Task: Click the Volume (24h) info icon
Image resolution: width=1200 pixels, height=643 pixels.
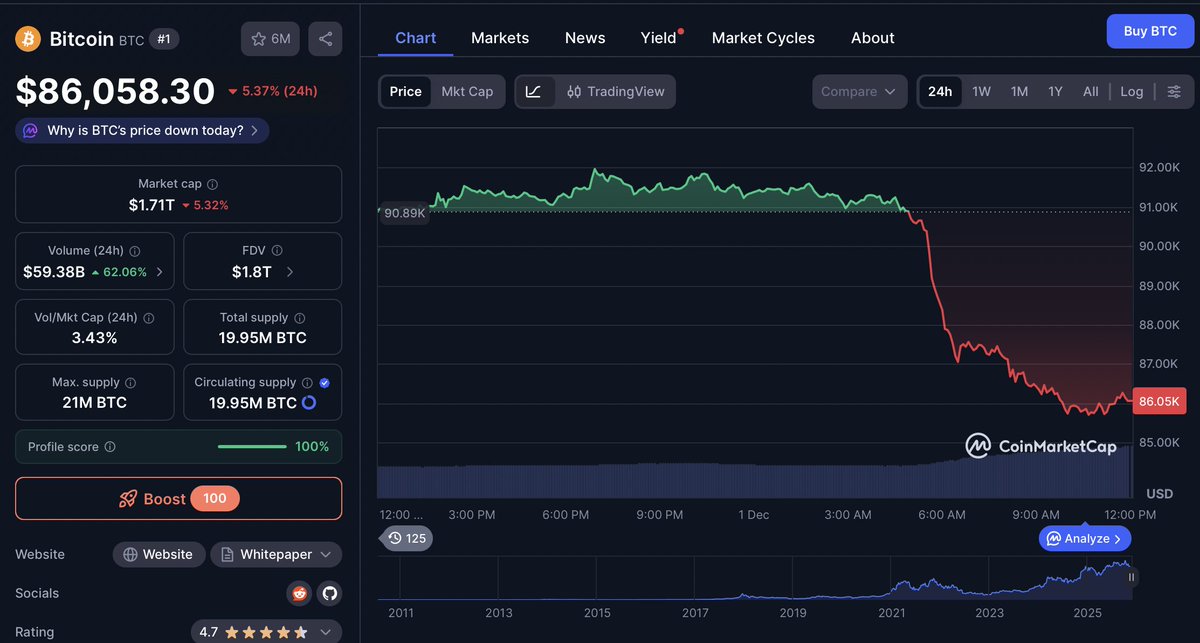Action: click(x=135, y=251)
